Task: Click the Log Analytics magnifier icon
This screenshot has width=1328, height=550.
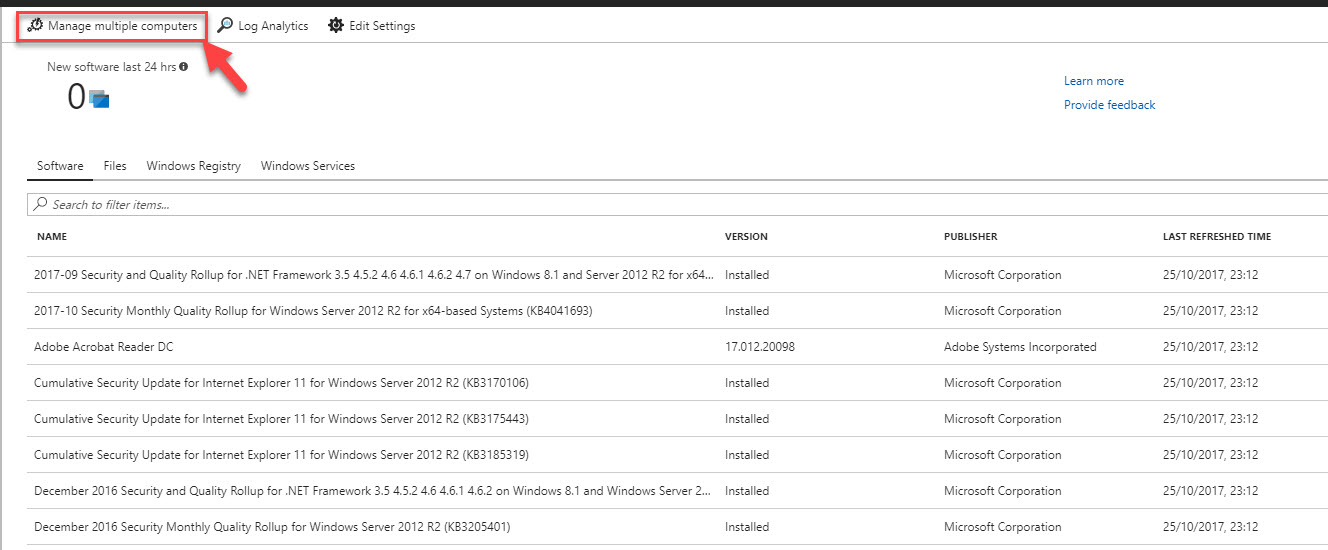Action: point(226,26)
